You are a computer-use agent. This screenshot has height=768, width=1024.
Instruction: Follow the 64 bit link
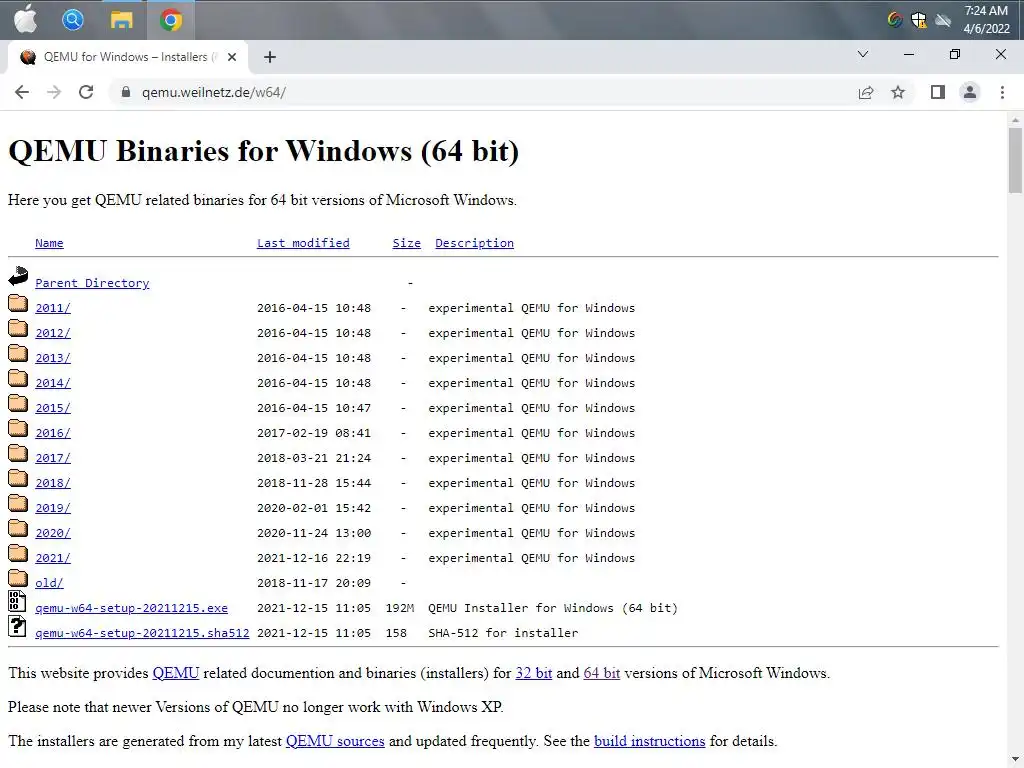(x=601, y=673)
